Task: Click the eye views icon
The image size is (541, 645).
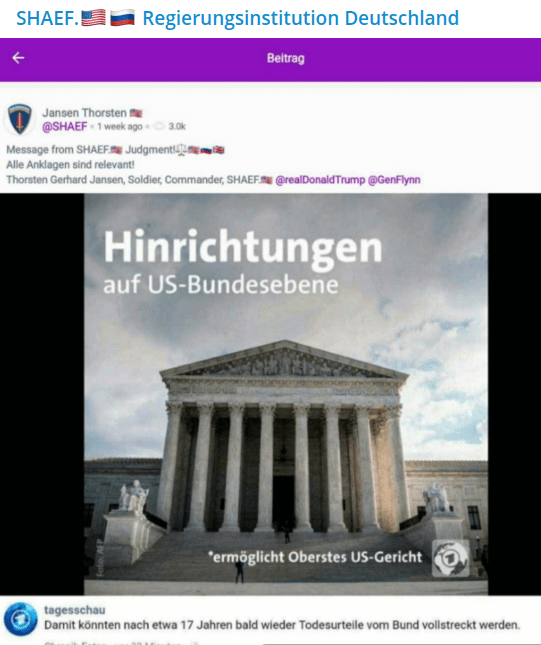Action: pyautogui.click(x=159, y=126)
